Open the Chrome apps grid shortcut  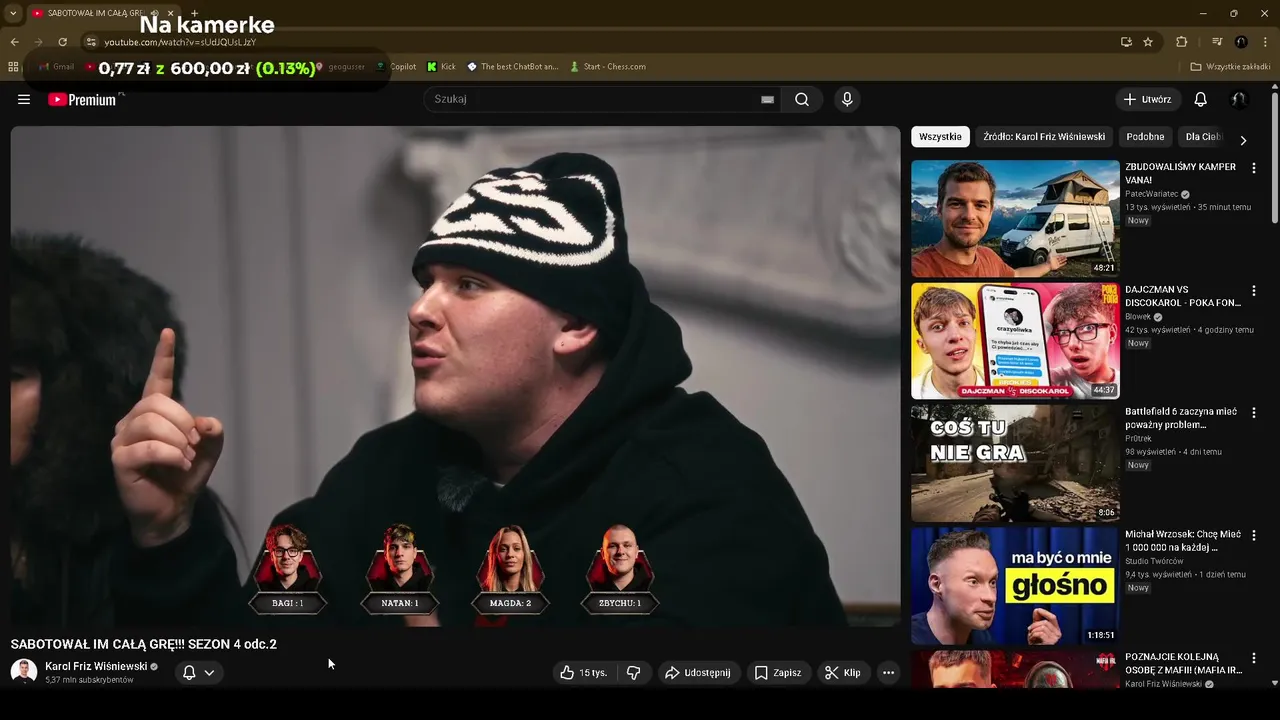point(13,67)
